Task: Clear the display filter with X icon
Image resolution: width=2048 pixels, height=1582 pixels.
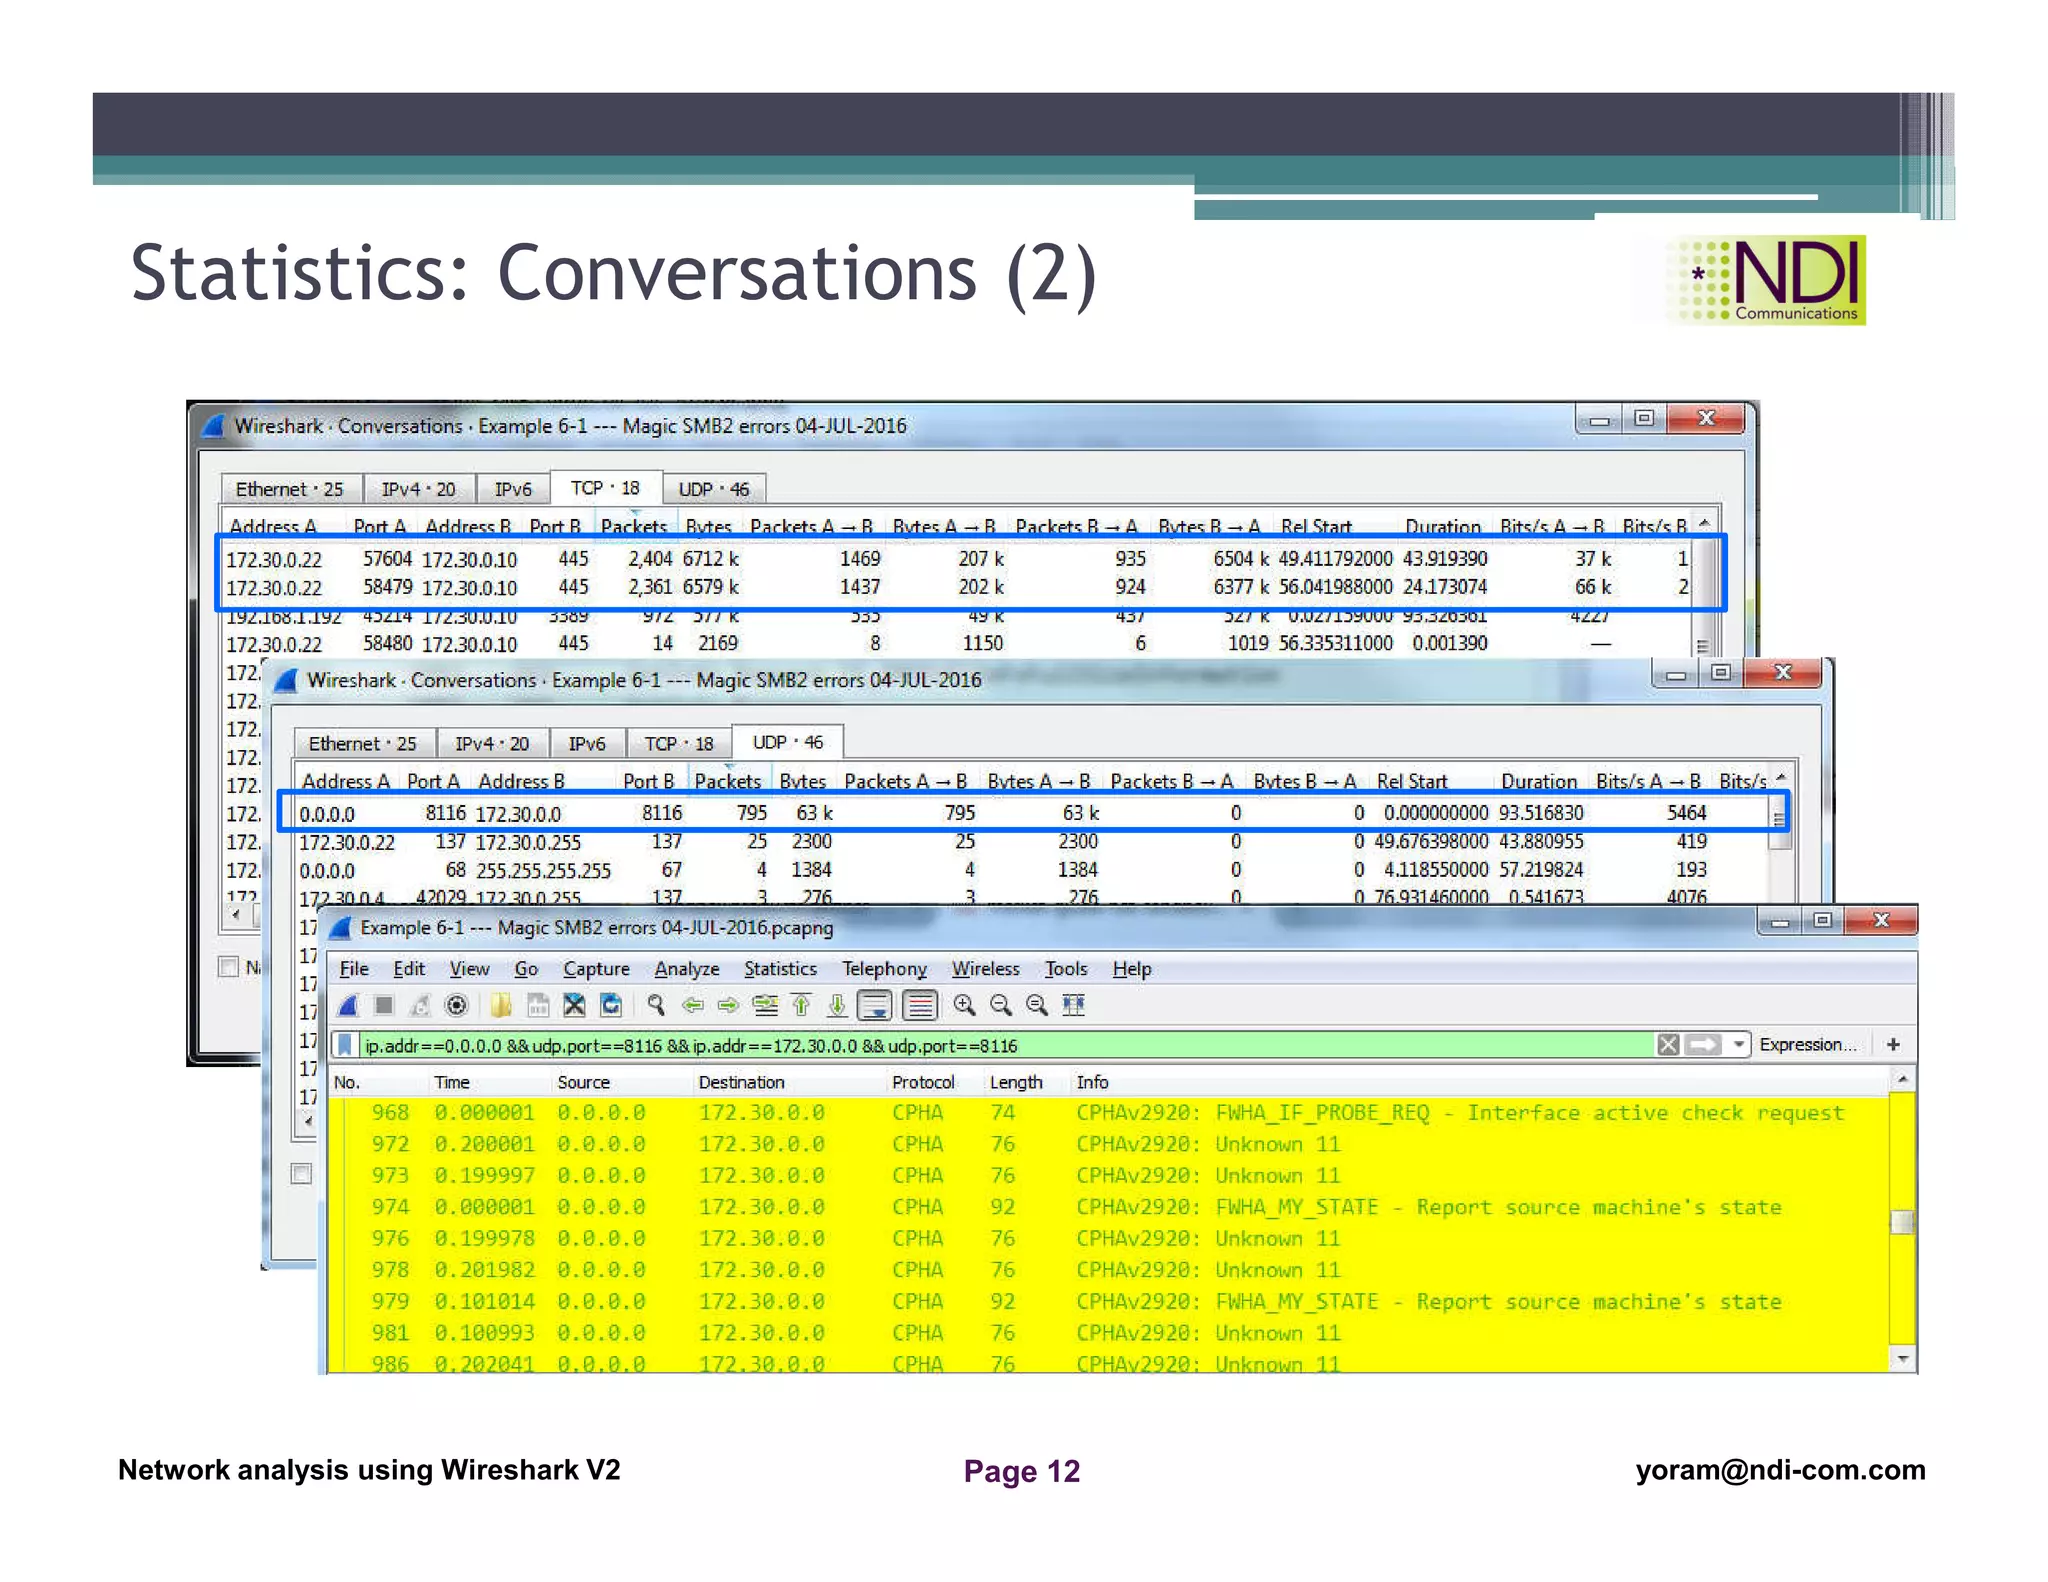Action: click(x=1668, y=1045)
